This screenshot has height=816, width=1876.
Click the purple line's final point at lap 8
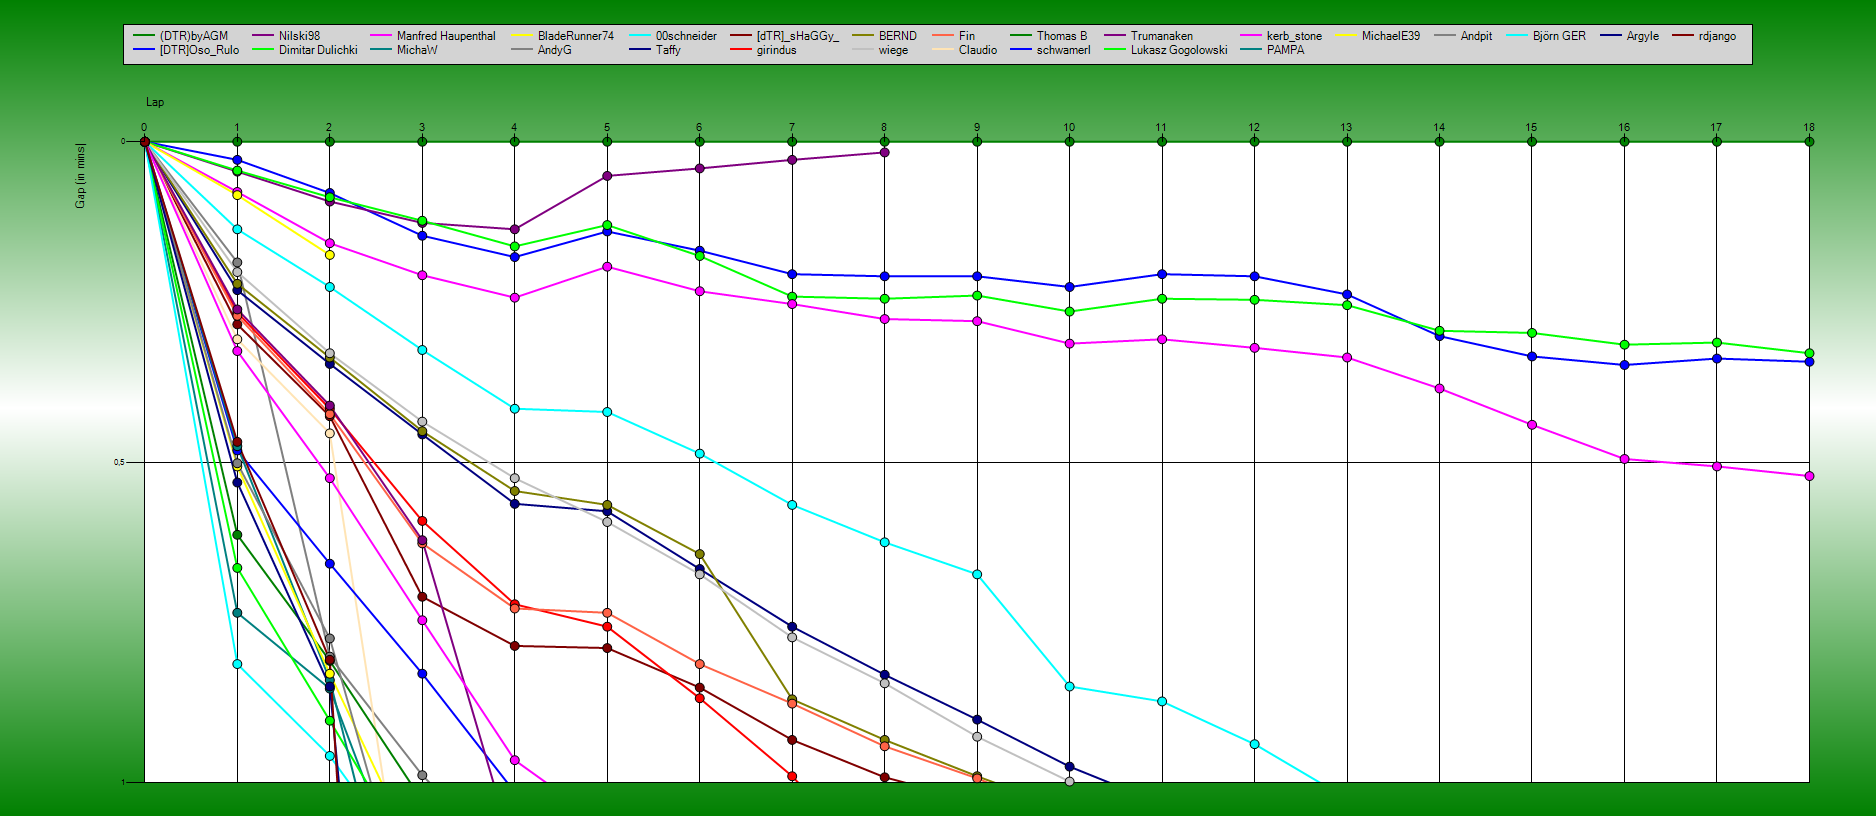885,153
